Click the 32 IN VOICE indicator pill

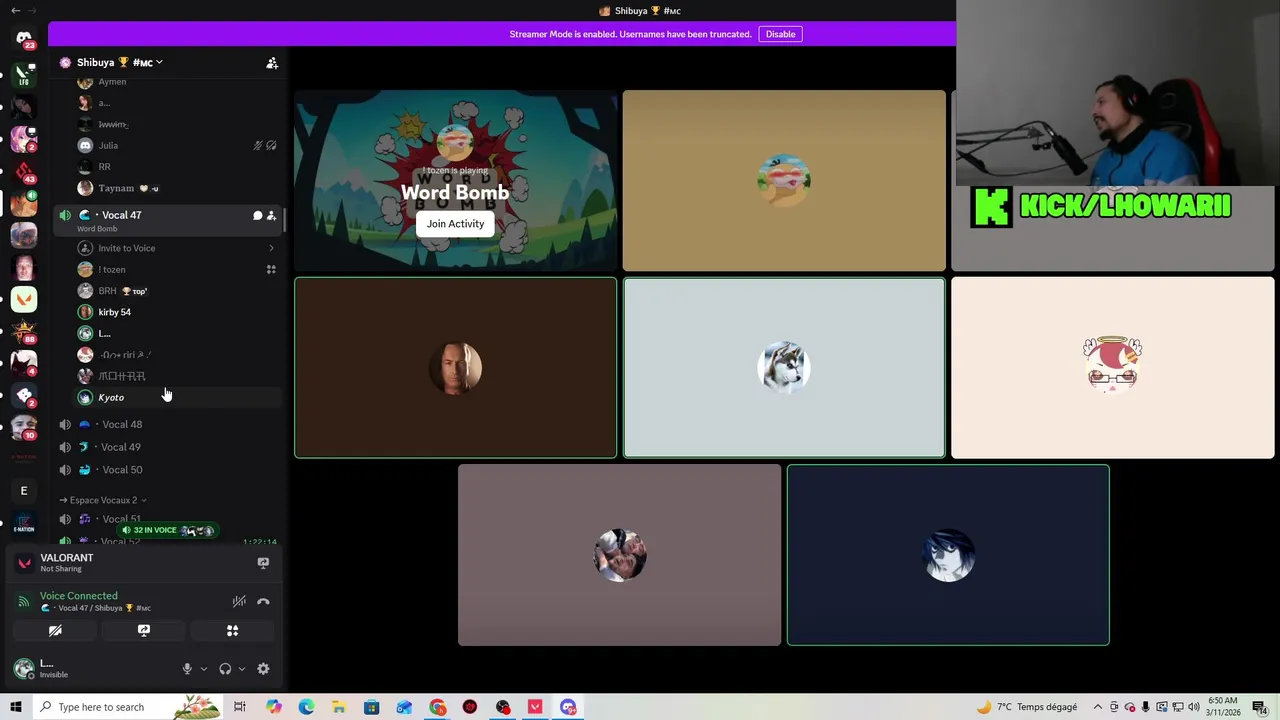coord(168,530)
